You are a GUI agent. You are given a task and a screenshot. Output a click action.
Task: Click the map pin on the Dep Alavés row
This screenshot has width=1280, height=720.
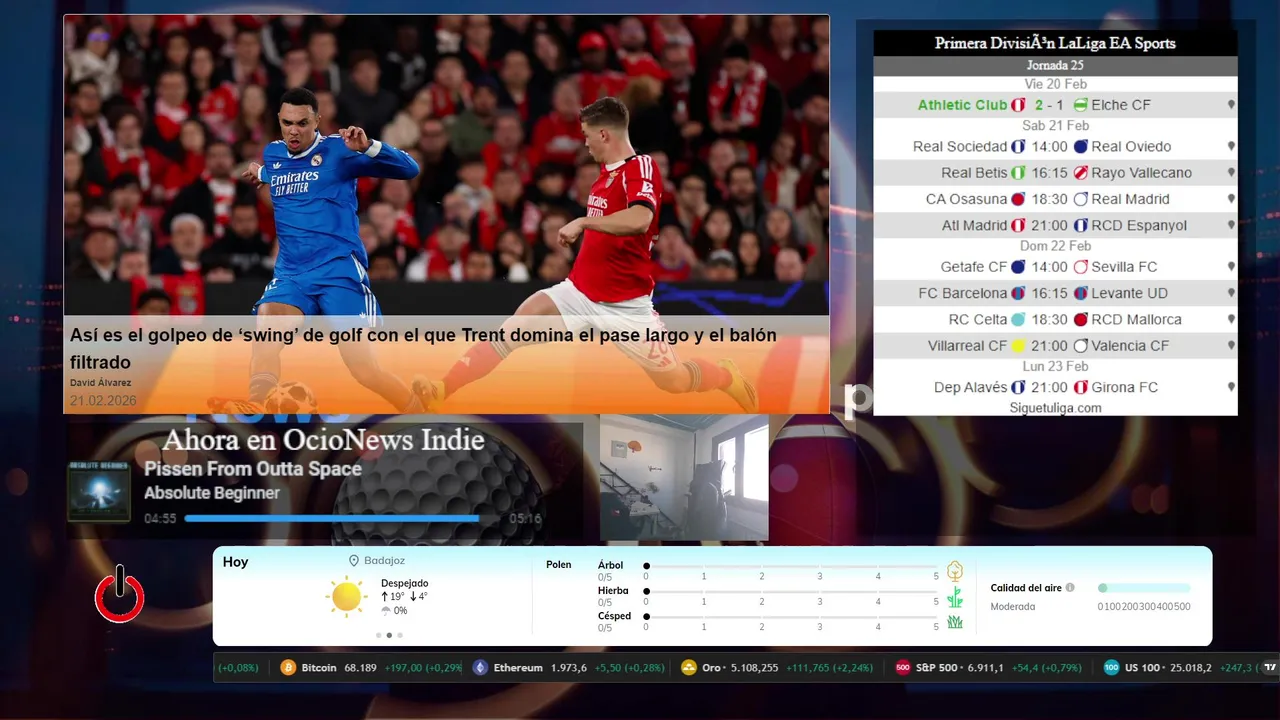coord(1231,387)
